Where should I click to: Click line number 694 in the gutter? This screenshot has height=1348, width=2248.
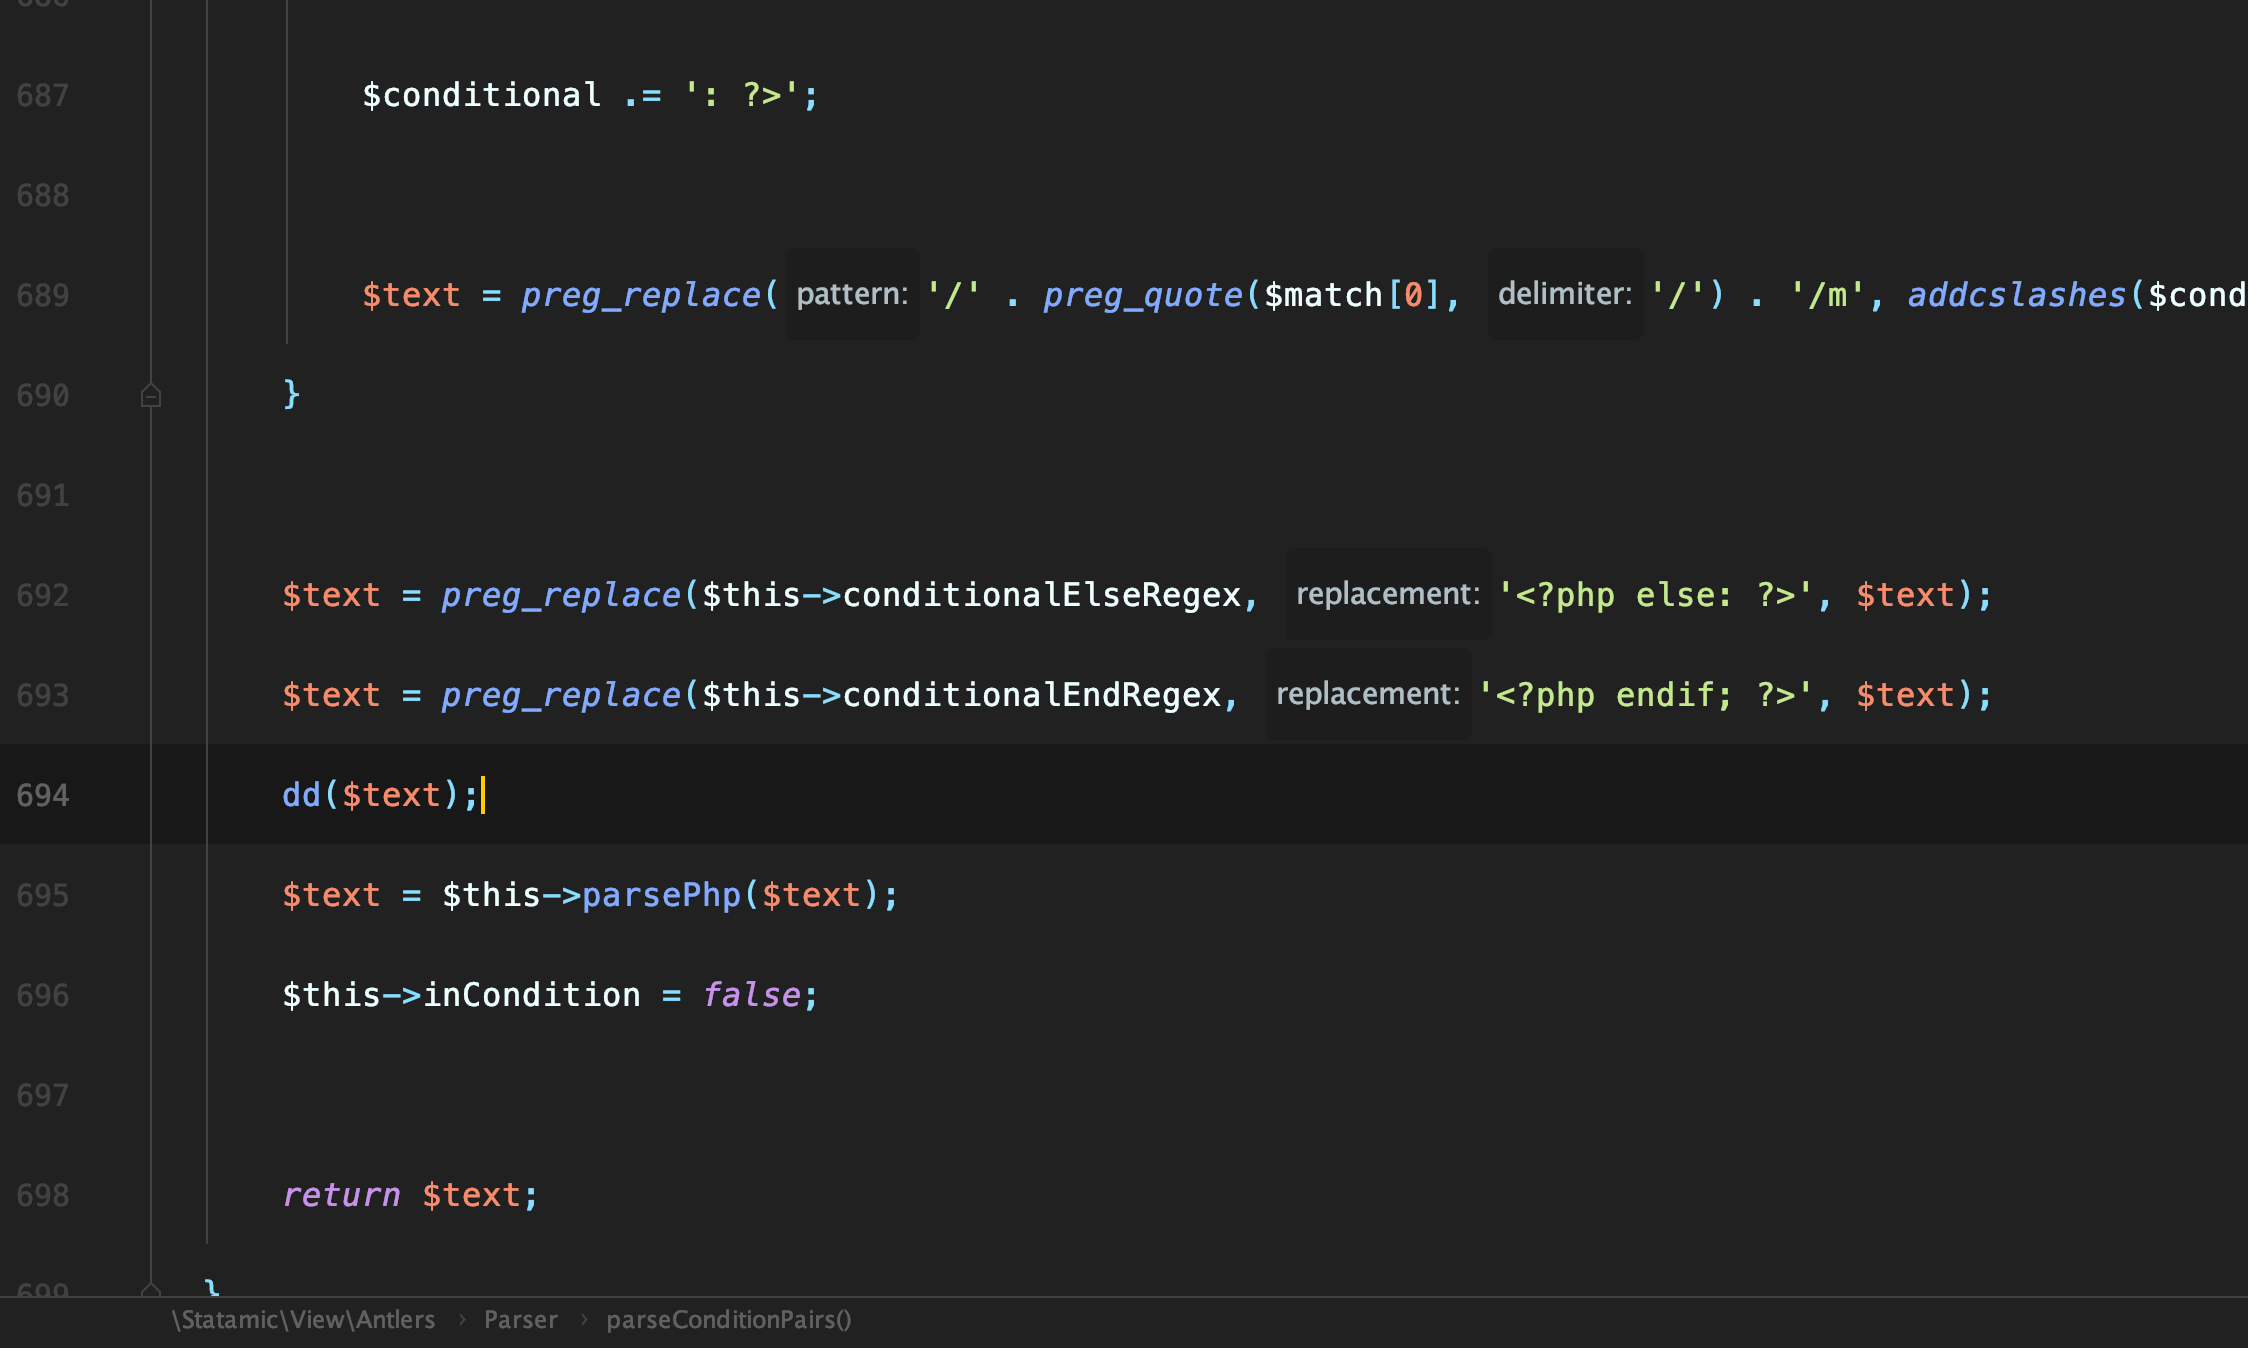pos(42,795)
